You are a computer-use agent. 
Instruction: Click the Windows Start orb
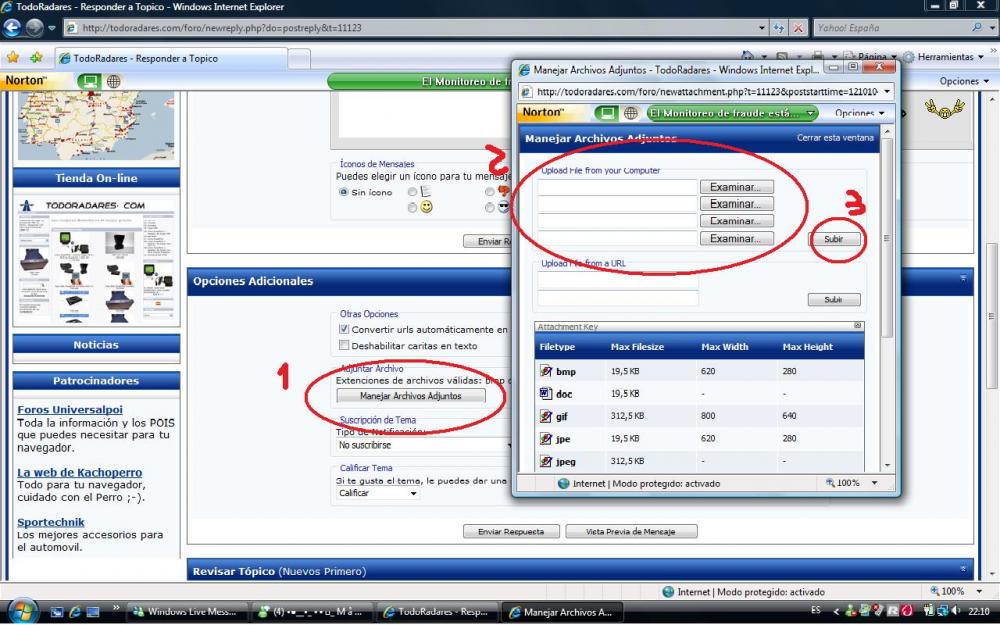coord(22,611)
